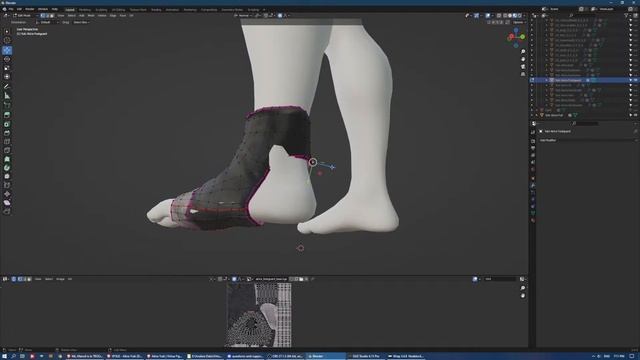Select the Knife tool
The height and width of the screenshot is (360, 640).
7,150
